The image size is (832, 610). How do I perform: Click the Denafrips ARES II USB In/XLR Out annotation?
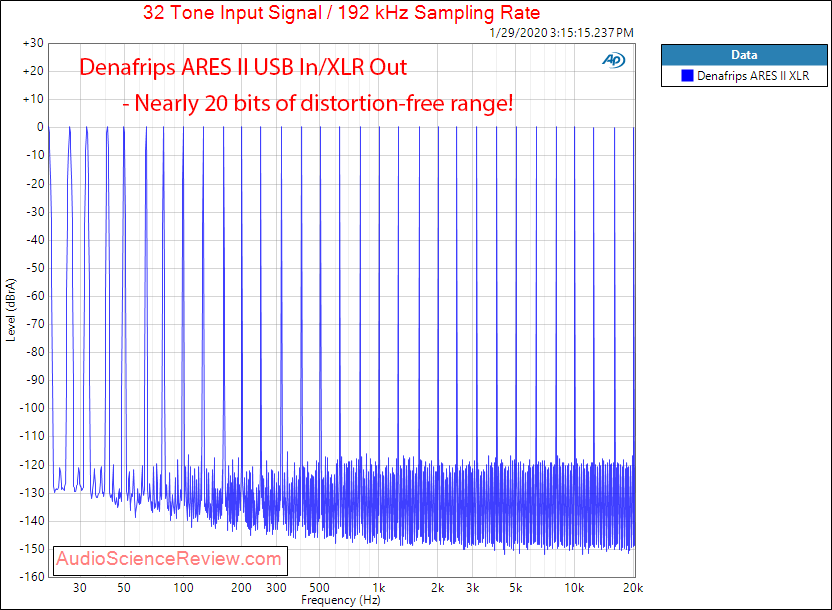(x=243, y=67)
